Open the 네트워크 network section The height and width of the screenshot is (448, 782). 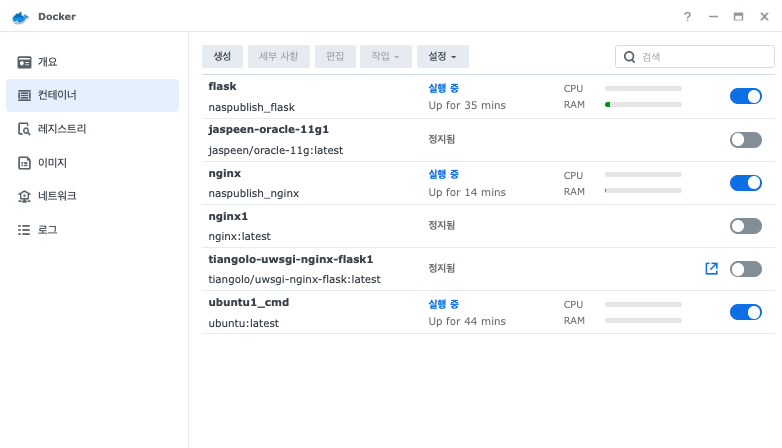click(92, 196)
